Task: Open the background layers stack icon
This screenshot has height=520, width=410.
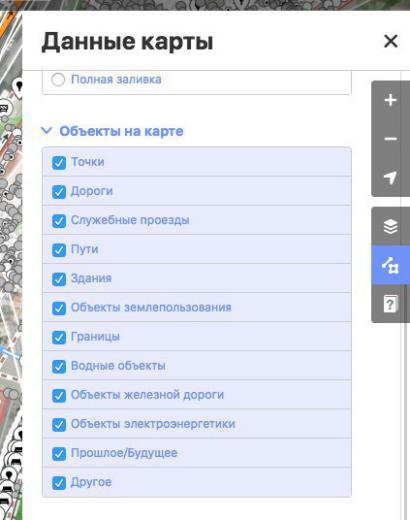Action: pyautogui.click(x=390, y=227)
